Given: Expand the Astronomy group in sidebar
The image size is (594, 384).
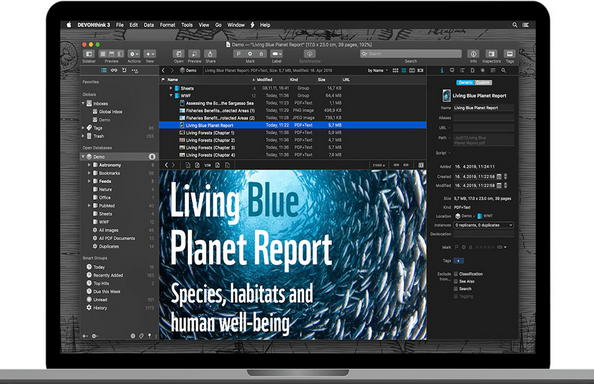Looking at the screenshot, I should [89, 165].
